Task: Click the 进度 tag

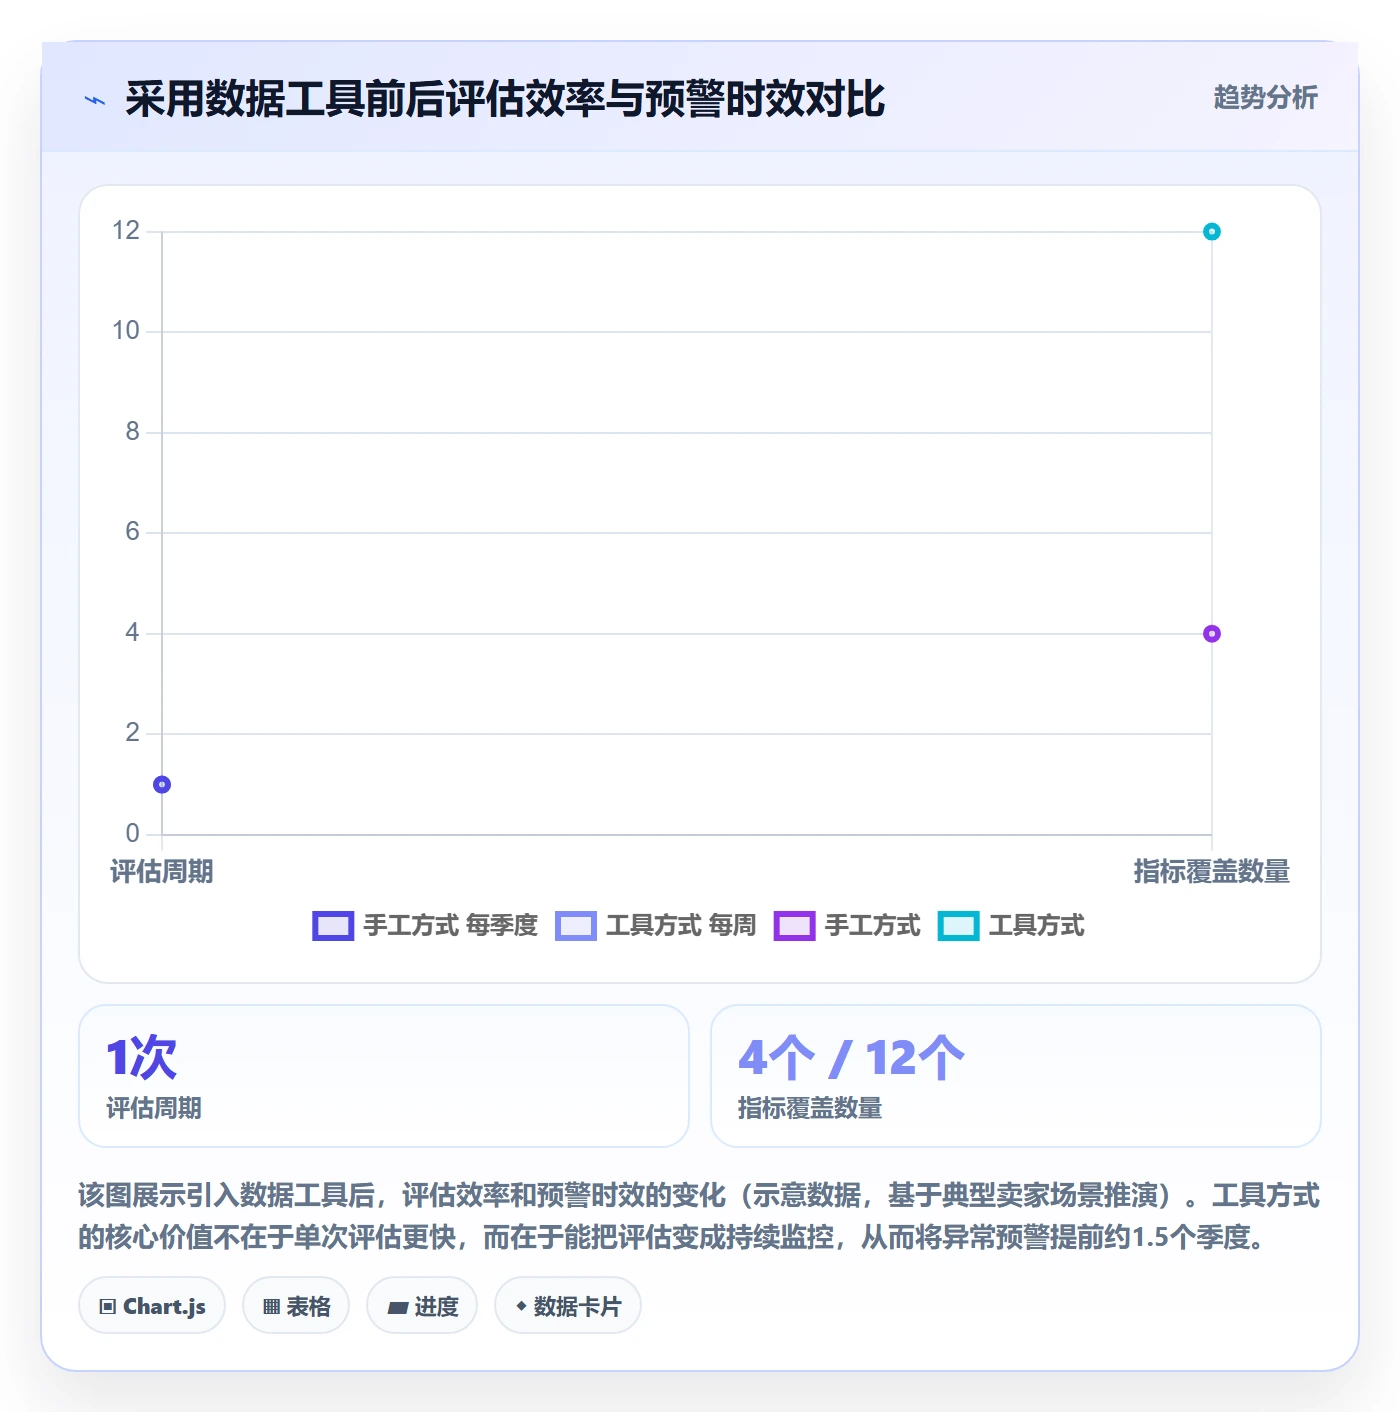Action: 422,1306
